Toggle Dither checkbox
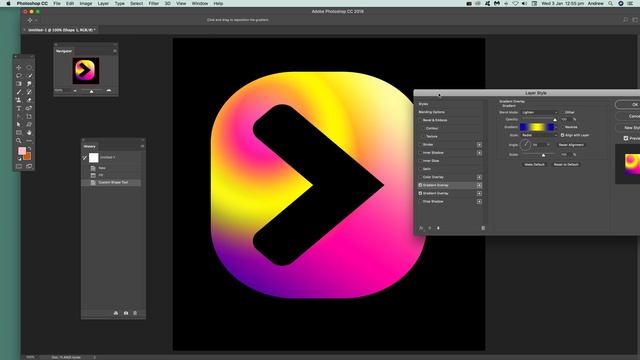 pos(562,112)
